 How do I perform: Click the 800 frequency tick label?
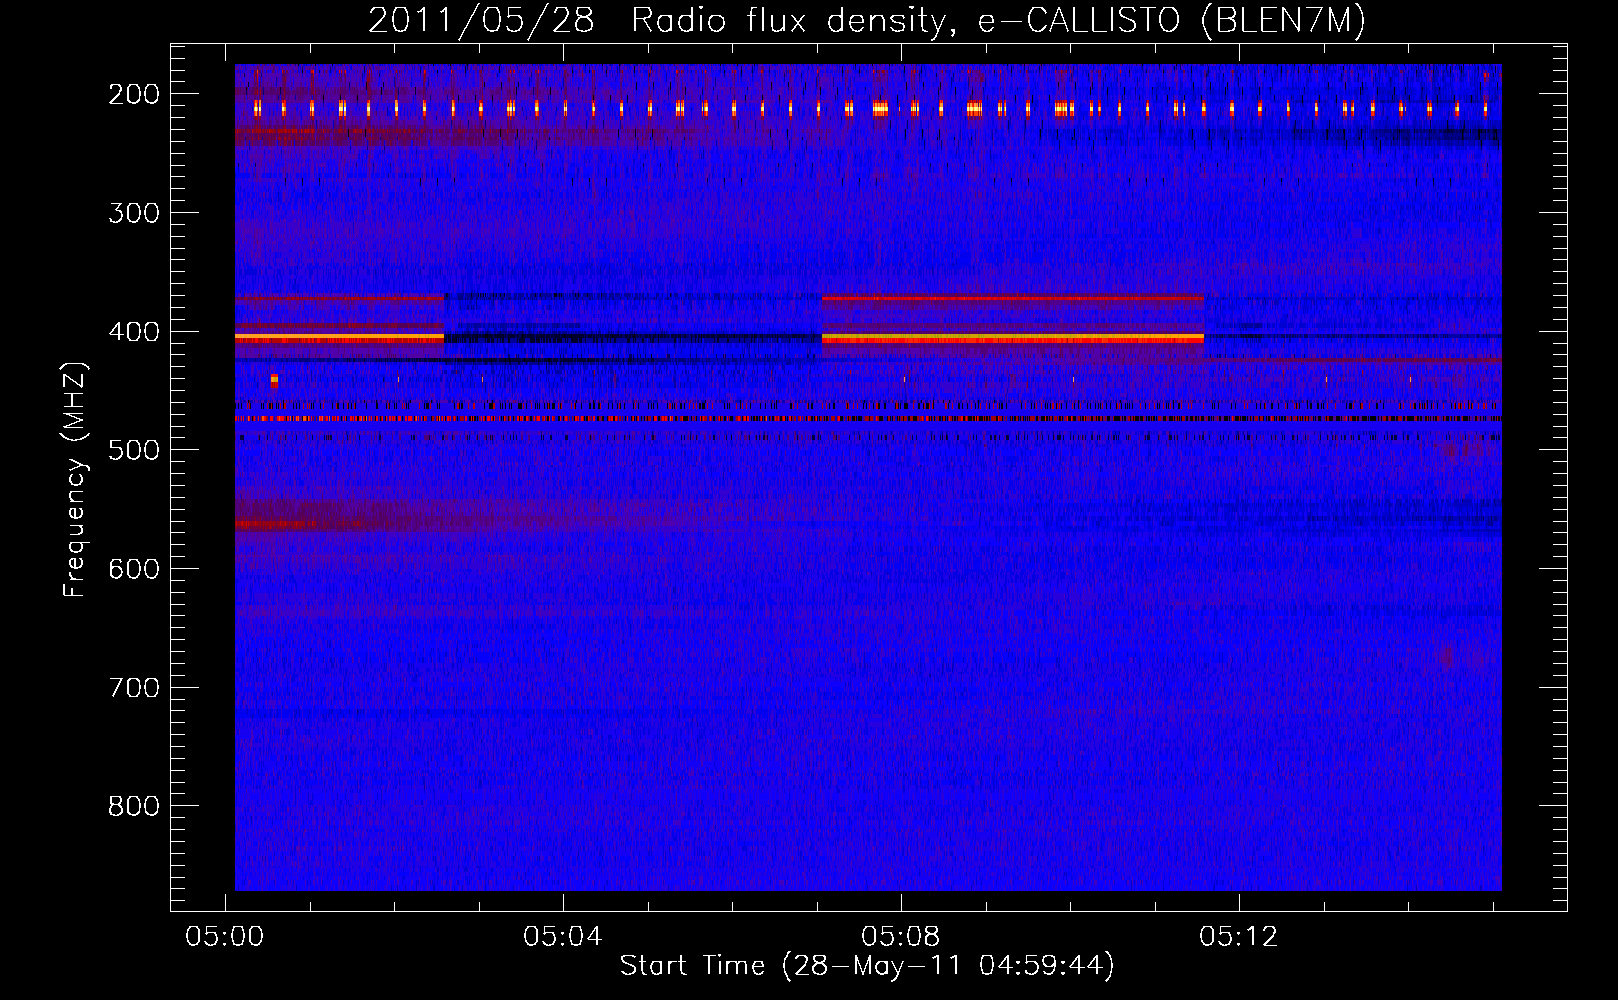coord(134,806)
